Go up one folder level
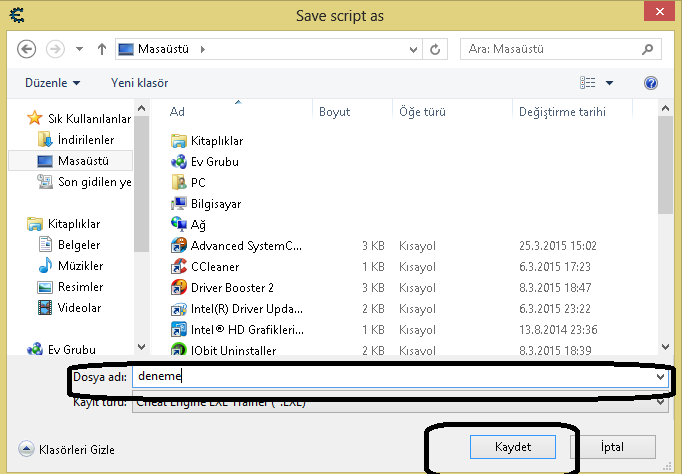682x474 pixels. click(x=102, y=49)
